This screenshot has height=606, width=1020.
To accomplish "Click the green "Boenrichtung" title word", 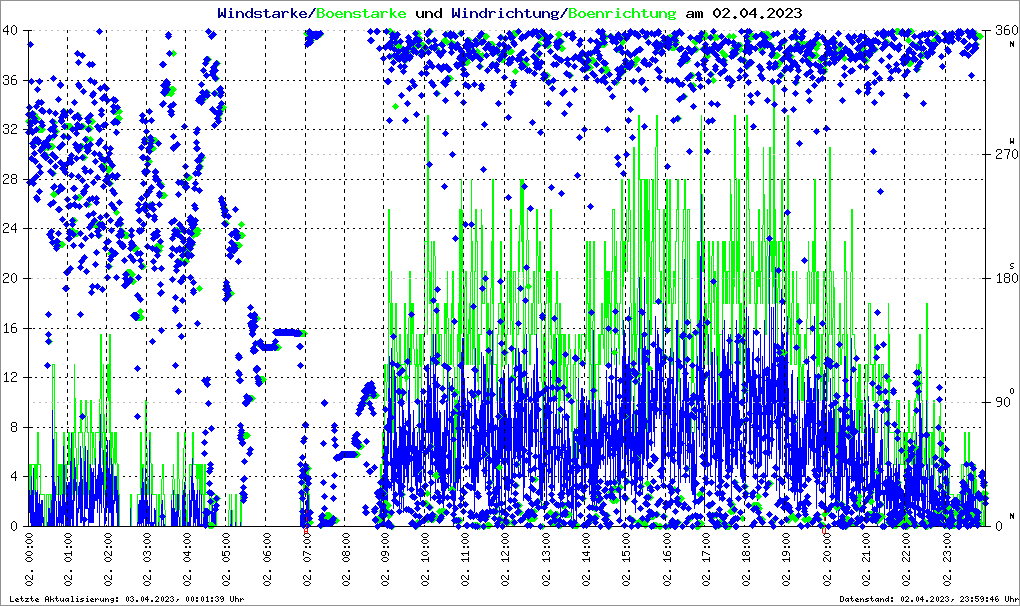I will click(x=622, y=13).
